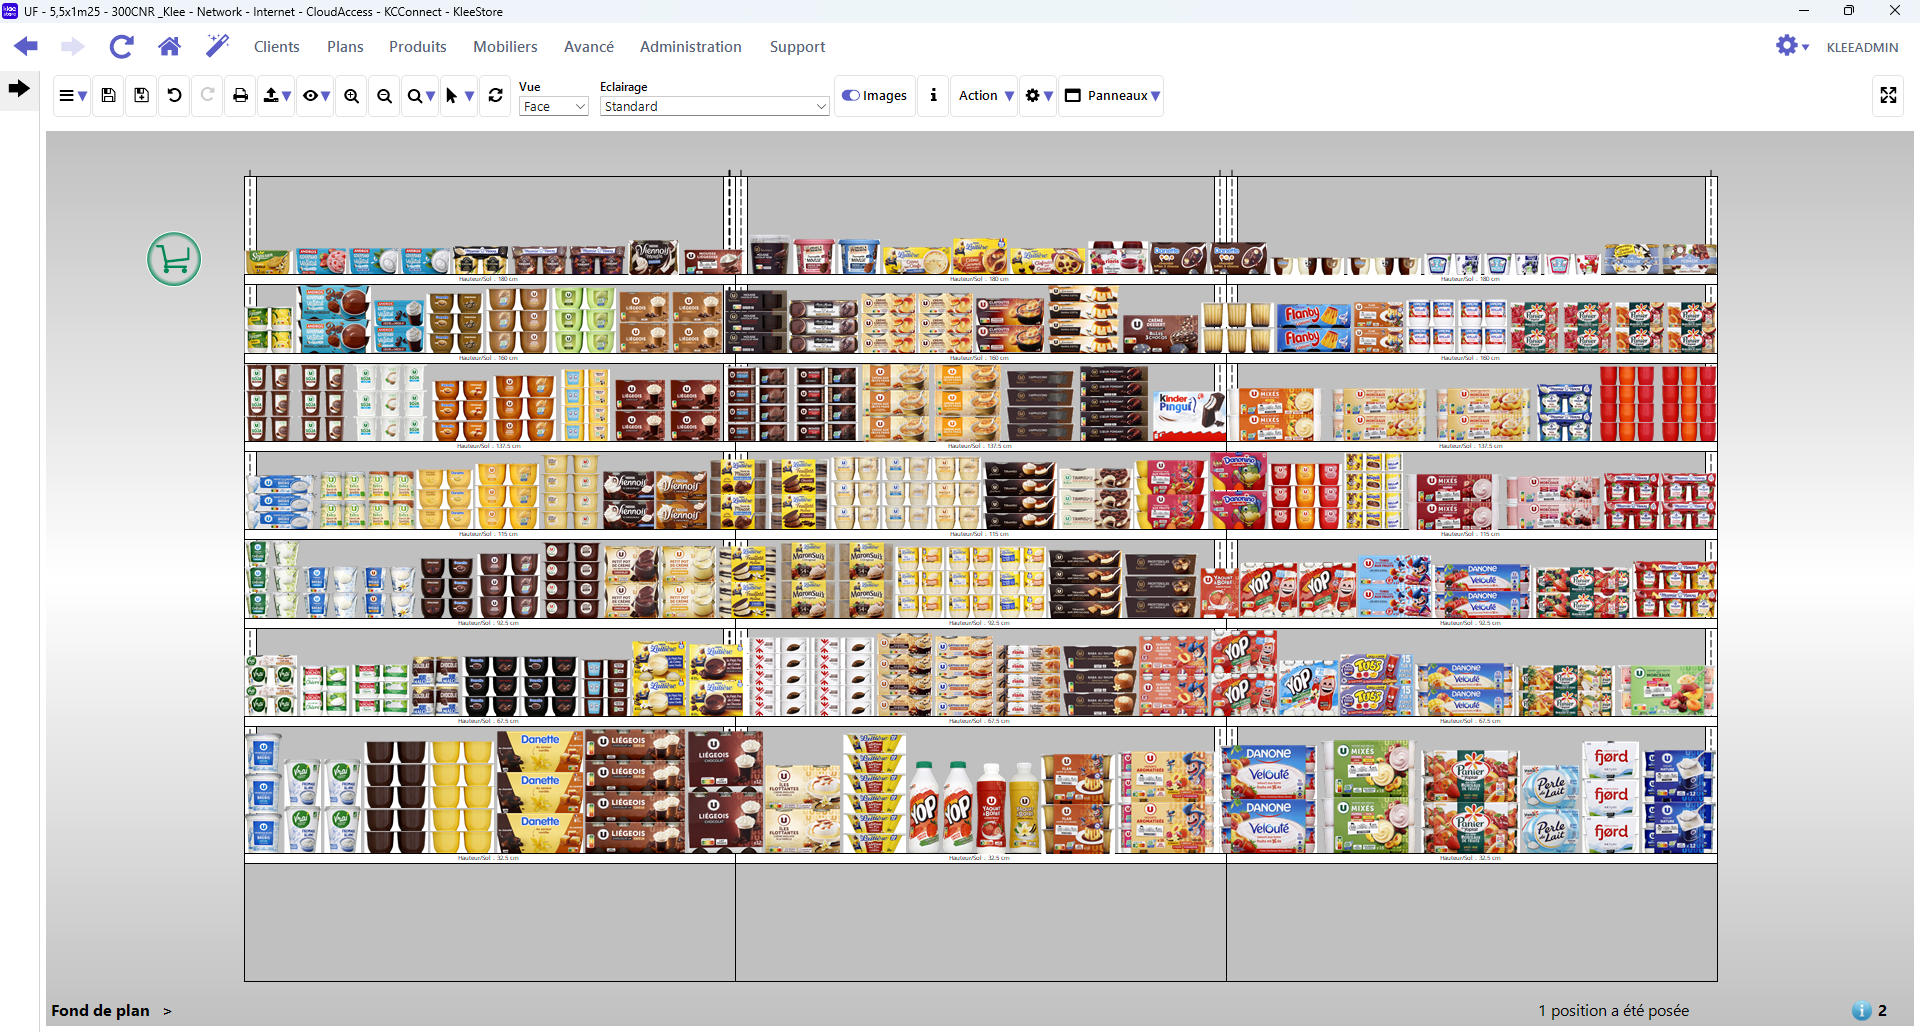Go to home page icon
1920x1032 pixels.
[x=169, y=46]
